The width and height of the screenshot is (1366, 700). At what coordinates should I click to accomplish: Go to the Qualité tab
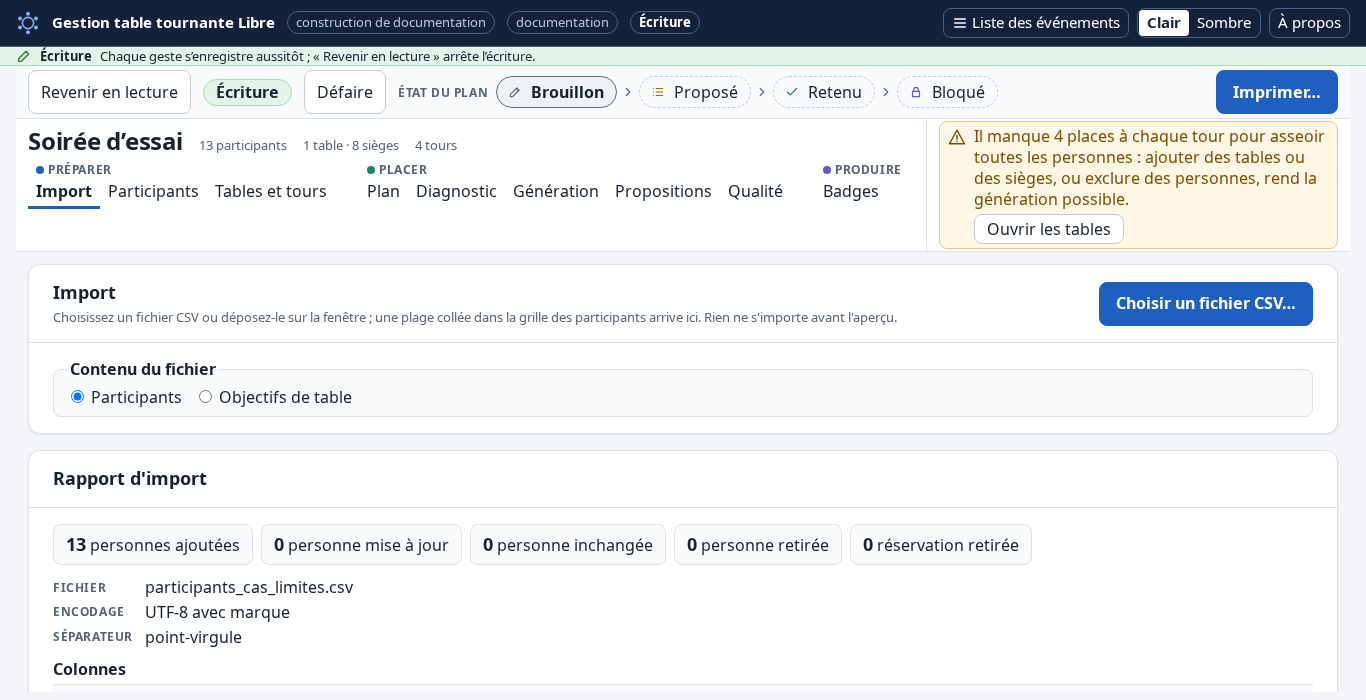755,191
